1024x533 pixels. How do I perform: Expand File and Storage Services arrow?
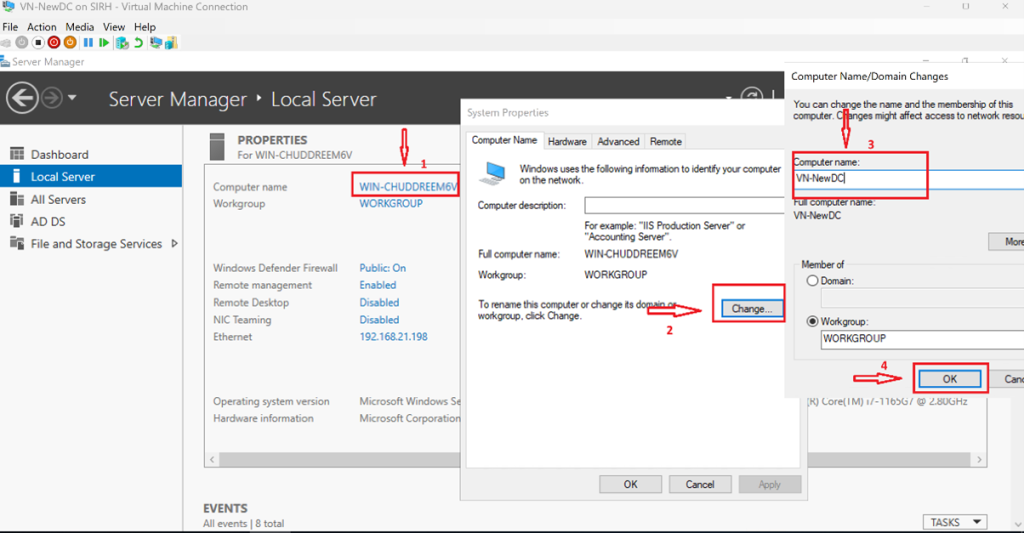coord(175,244)
